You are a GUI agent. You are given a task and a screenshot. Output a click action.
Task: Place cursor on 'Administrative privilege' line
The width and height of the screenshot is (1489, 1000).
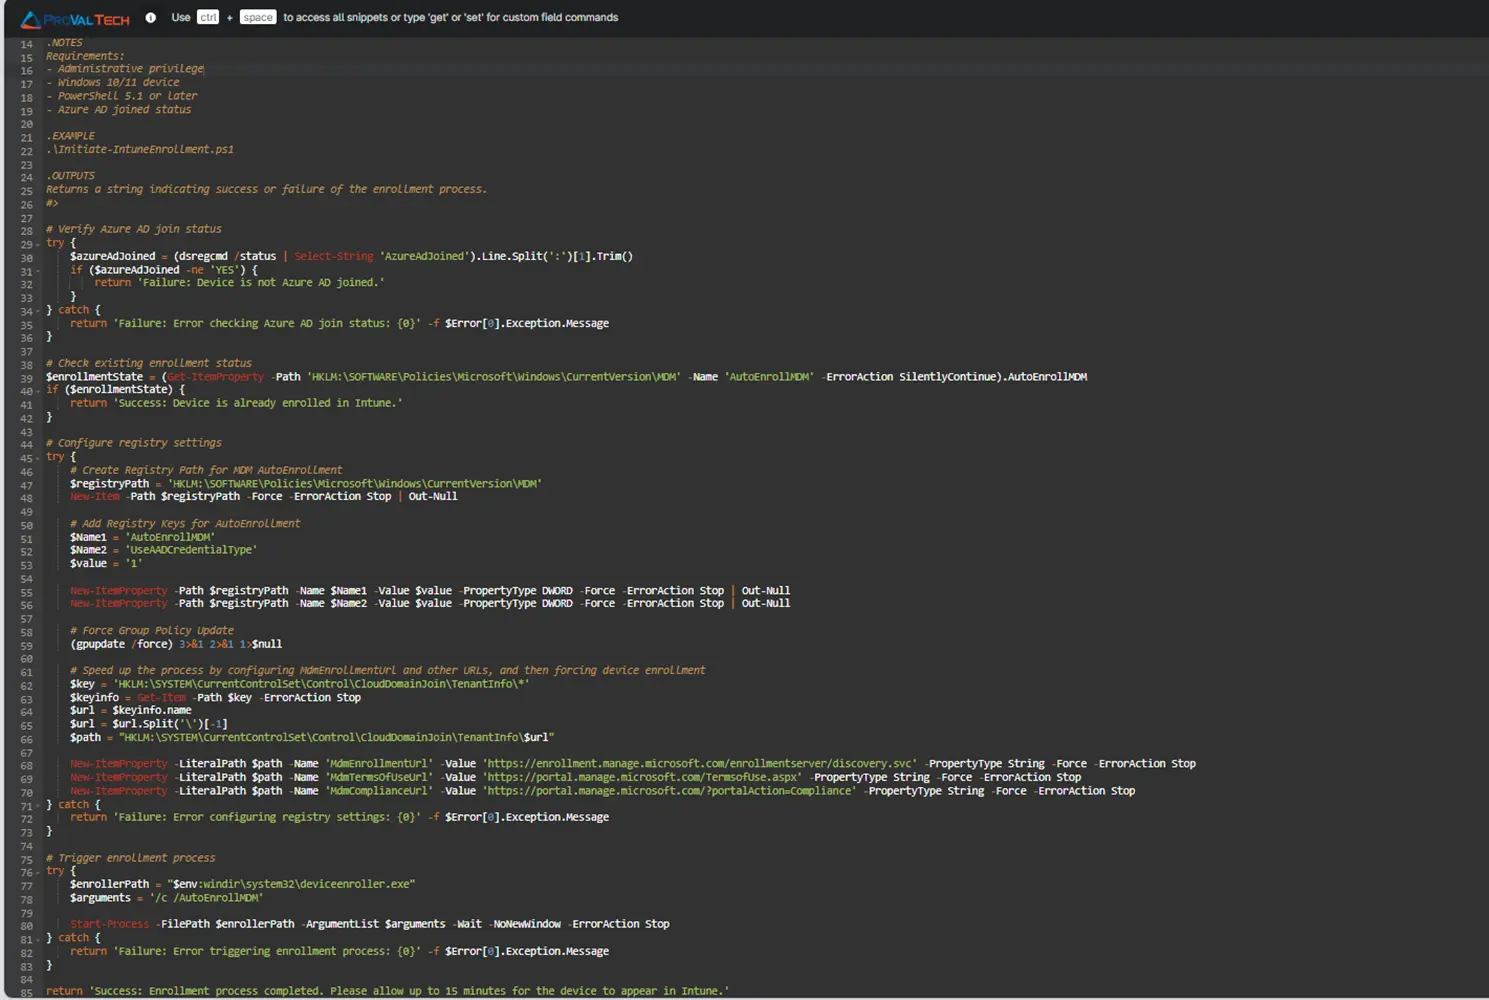click(x=125, y=69)
